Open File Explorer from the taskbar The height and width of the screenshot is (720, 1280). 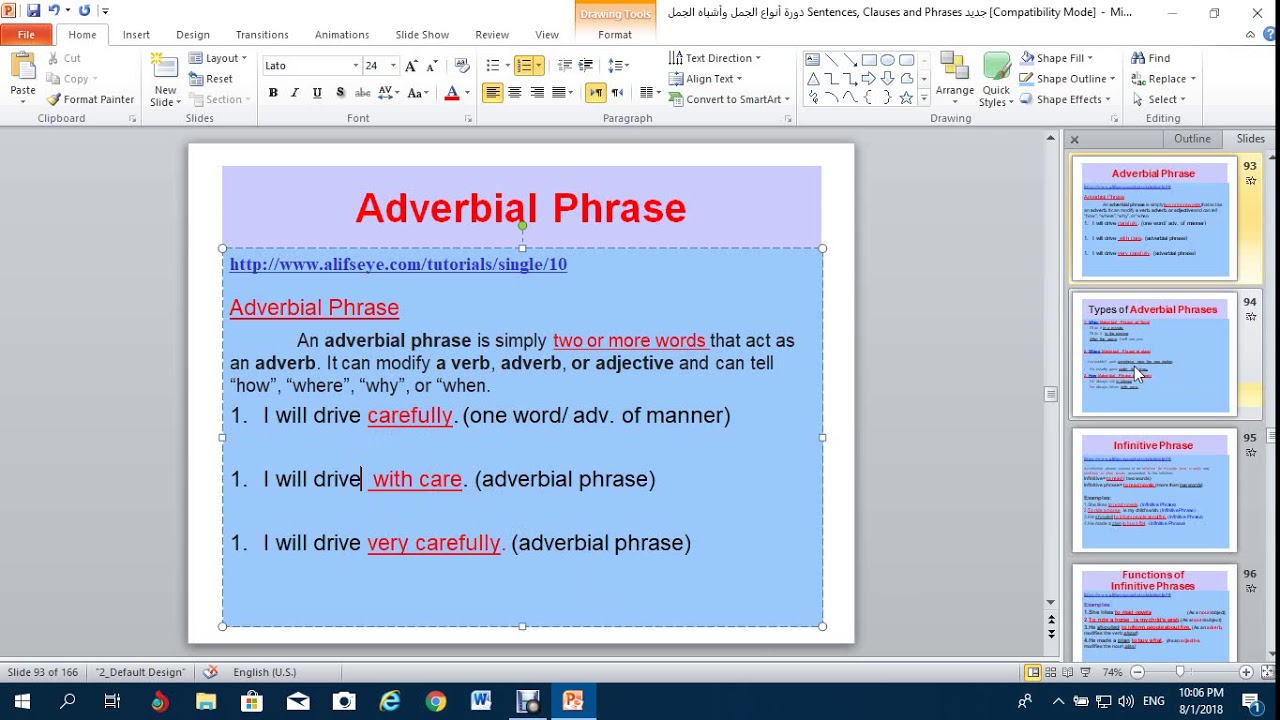tap(206, 701)
